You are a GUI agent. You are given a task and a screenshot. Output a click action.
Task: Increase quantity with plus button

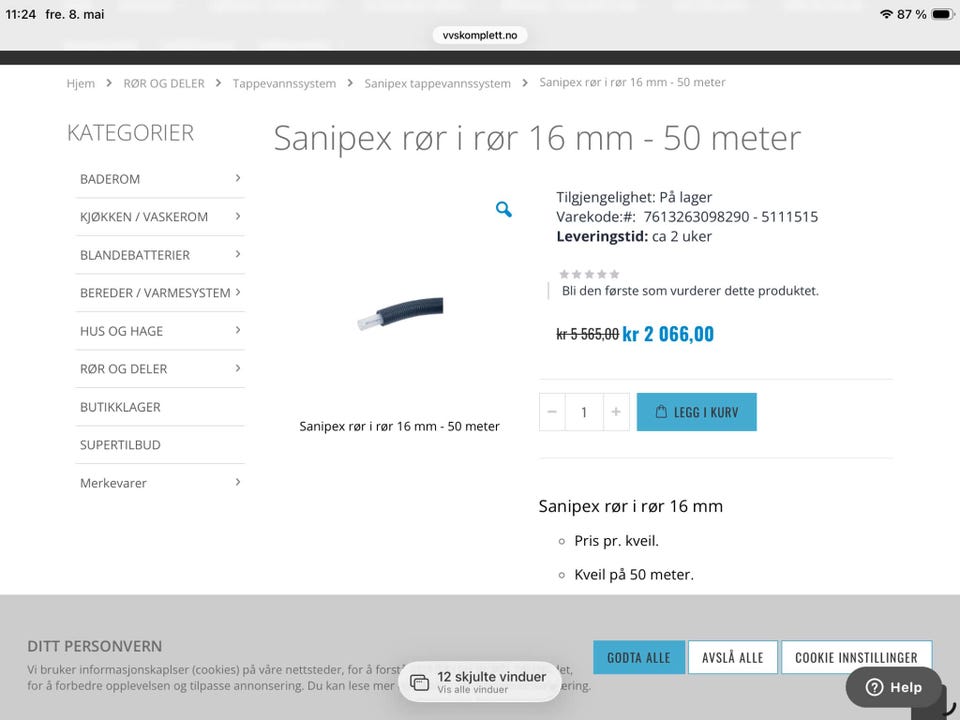click(x=616, y=412)
